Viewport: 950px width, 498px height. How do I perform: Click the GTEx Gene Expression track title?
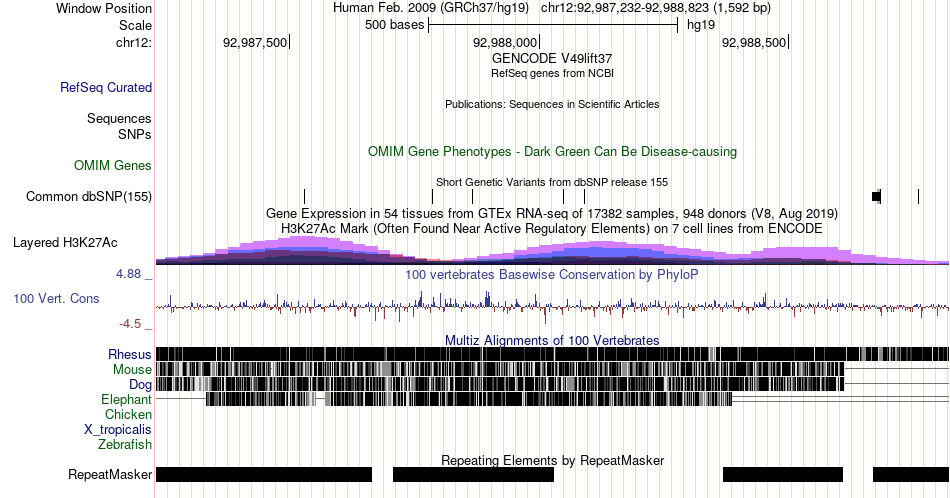552,213
